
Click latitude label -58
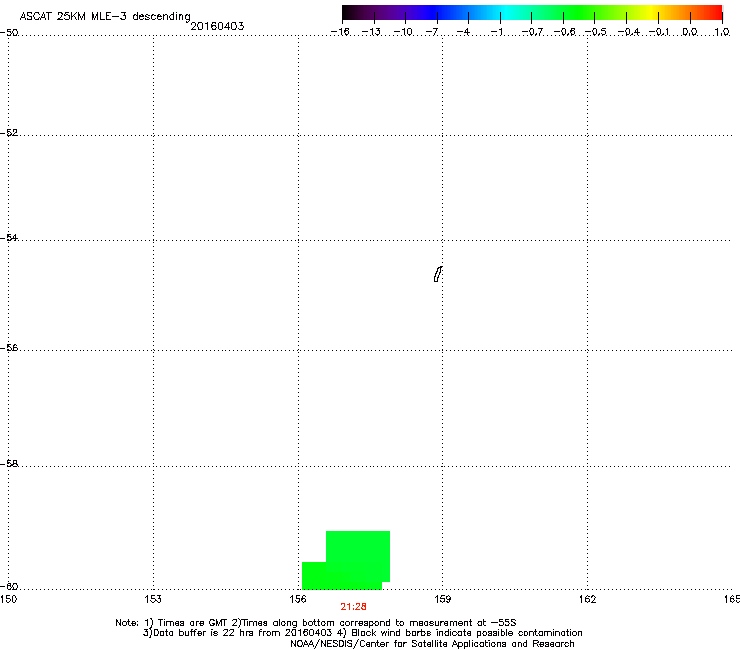9,464
